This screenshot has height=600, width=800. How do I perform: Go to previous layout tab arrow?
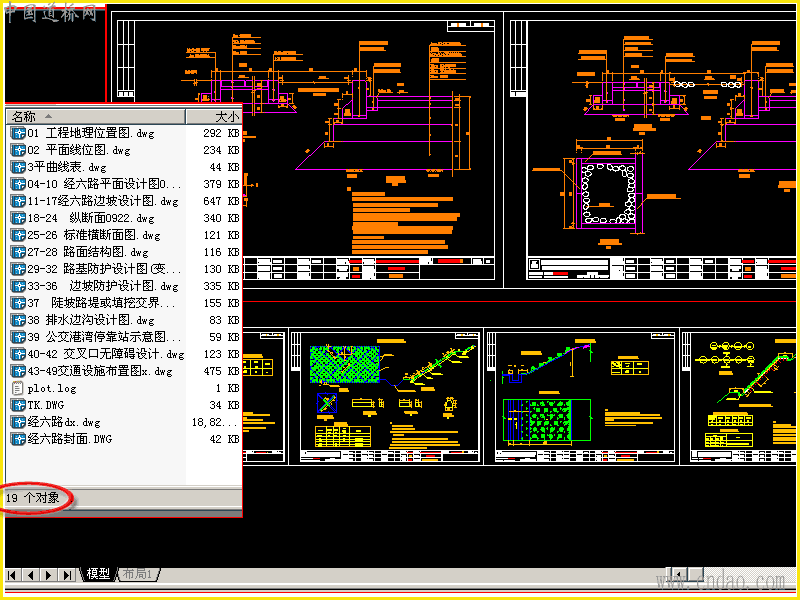[x=30, y=575]
